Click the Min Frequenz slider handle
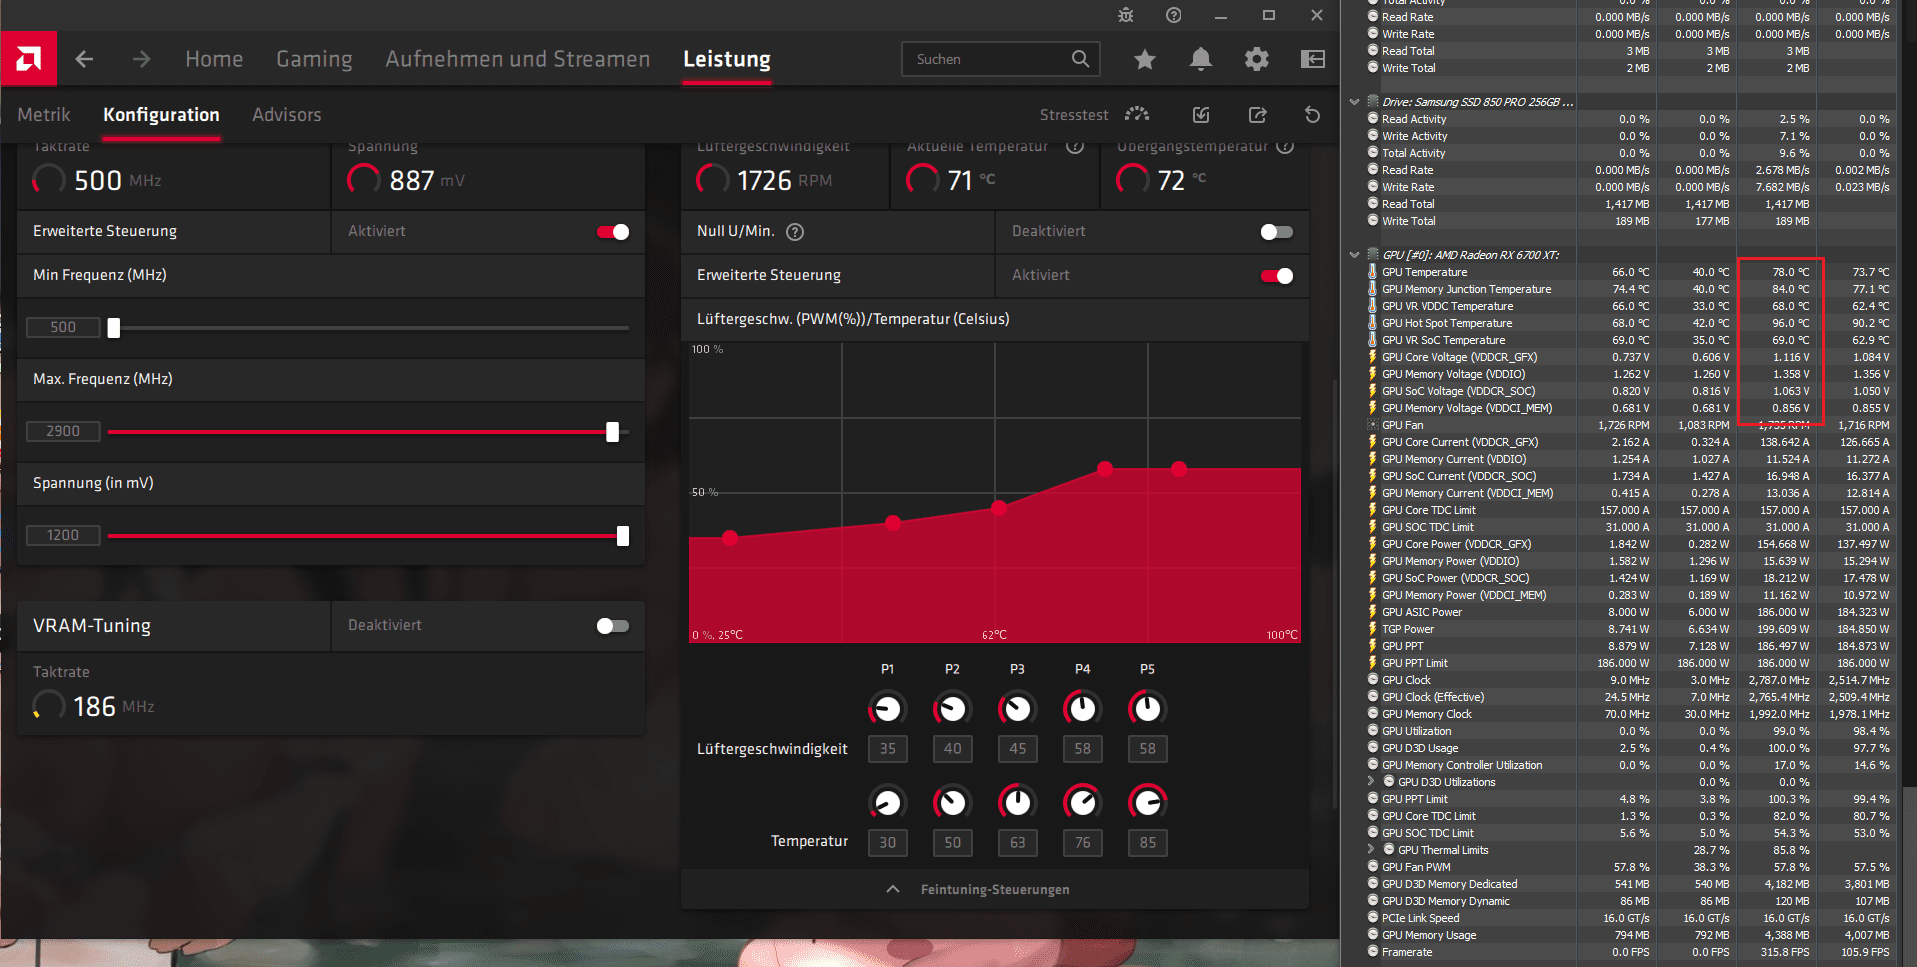Viewport: 1917px width, 967px height. [x=114, y=328]
